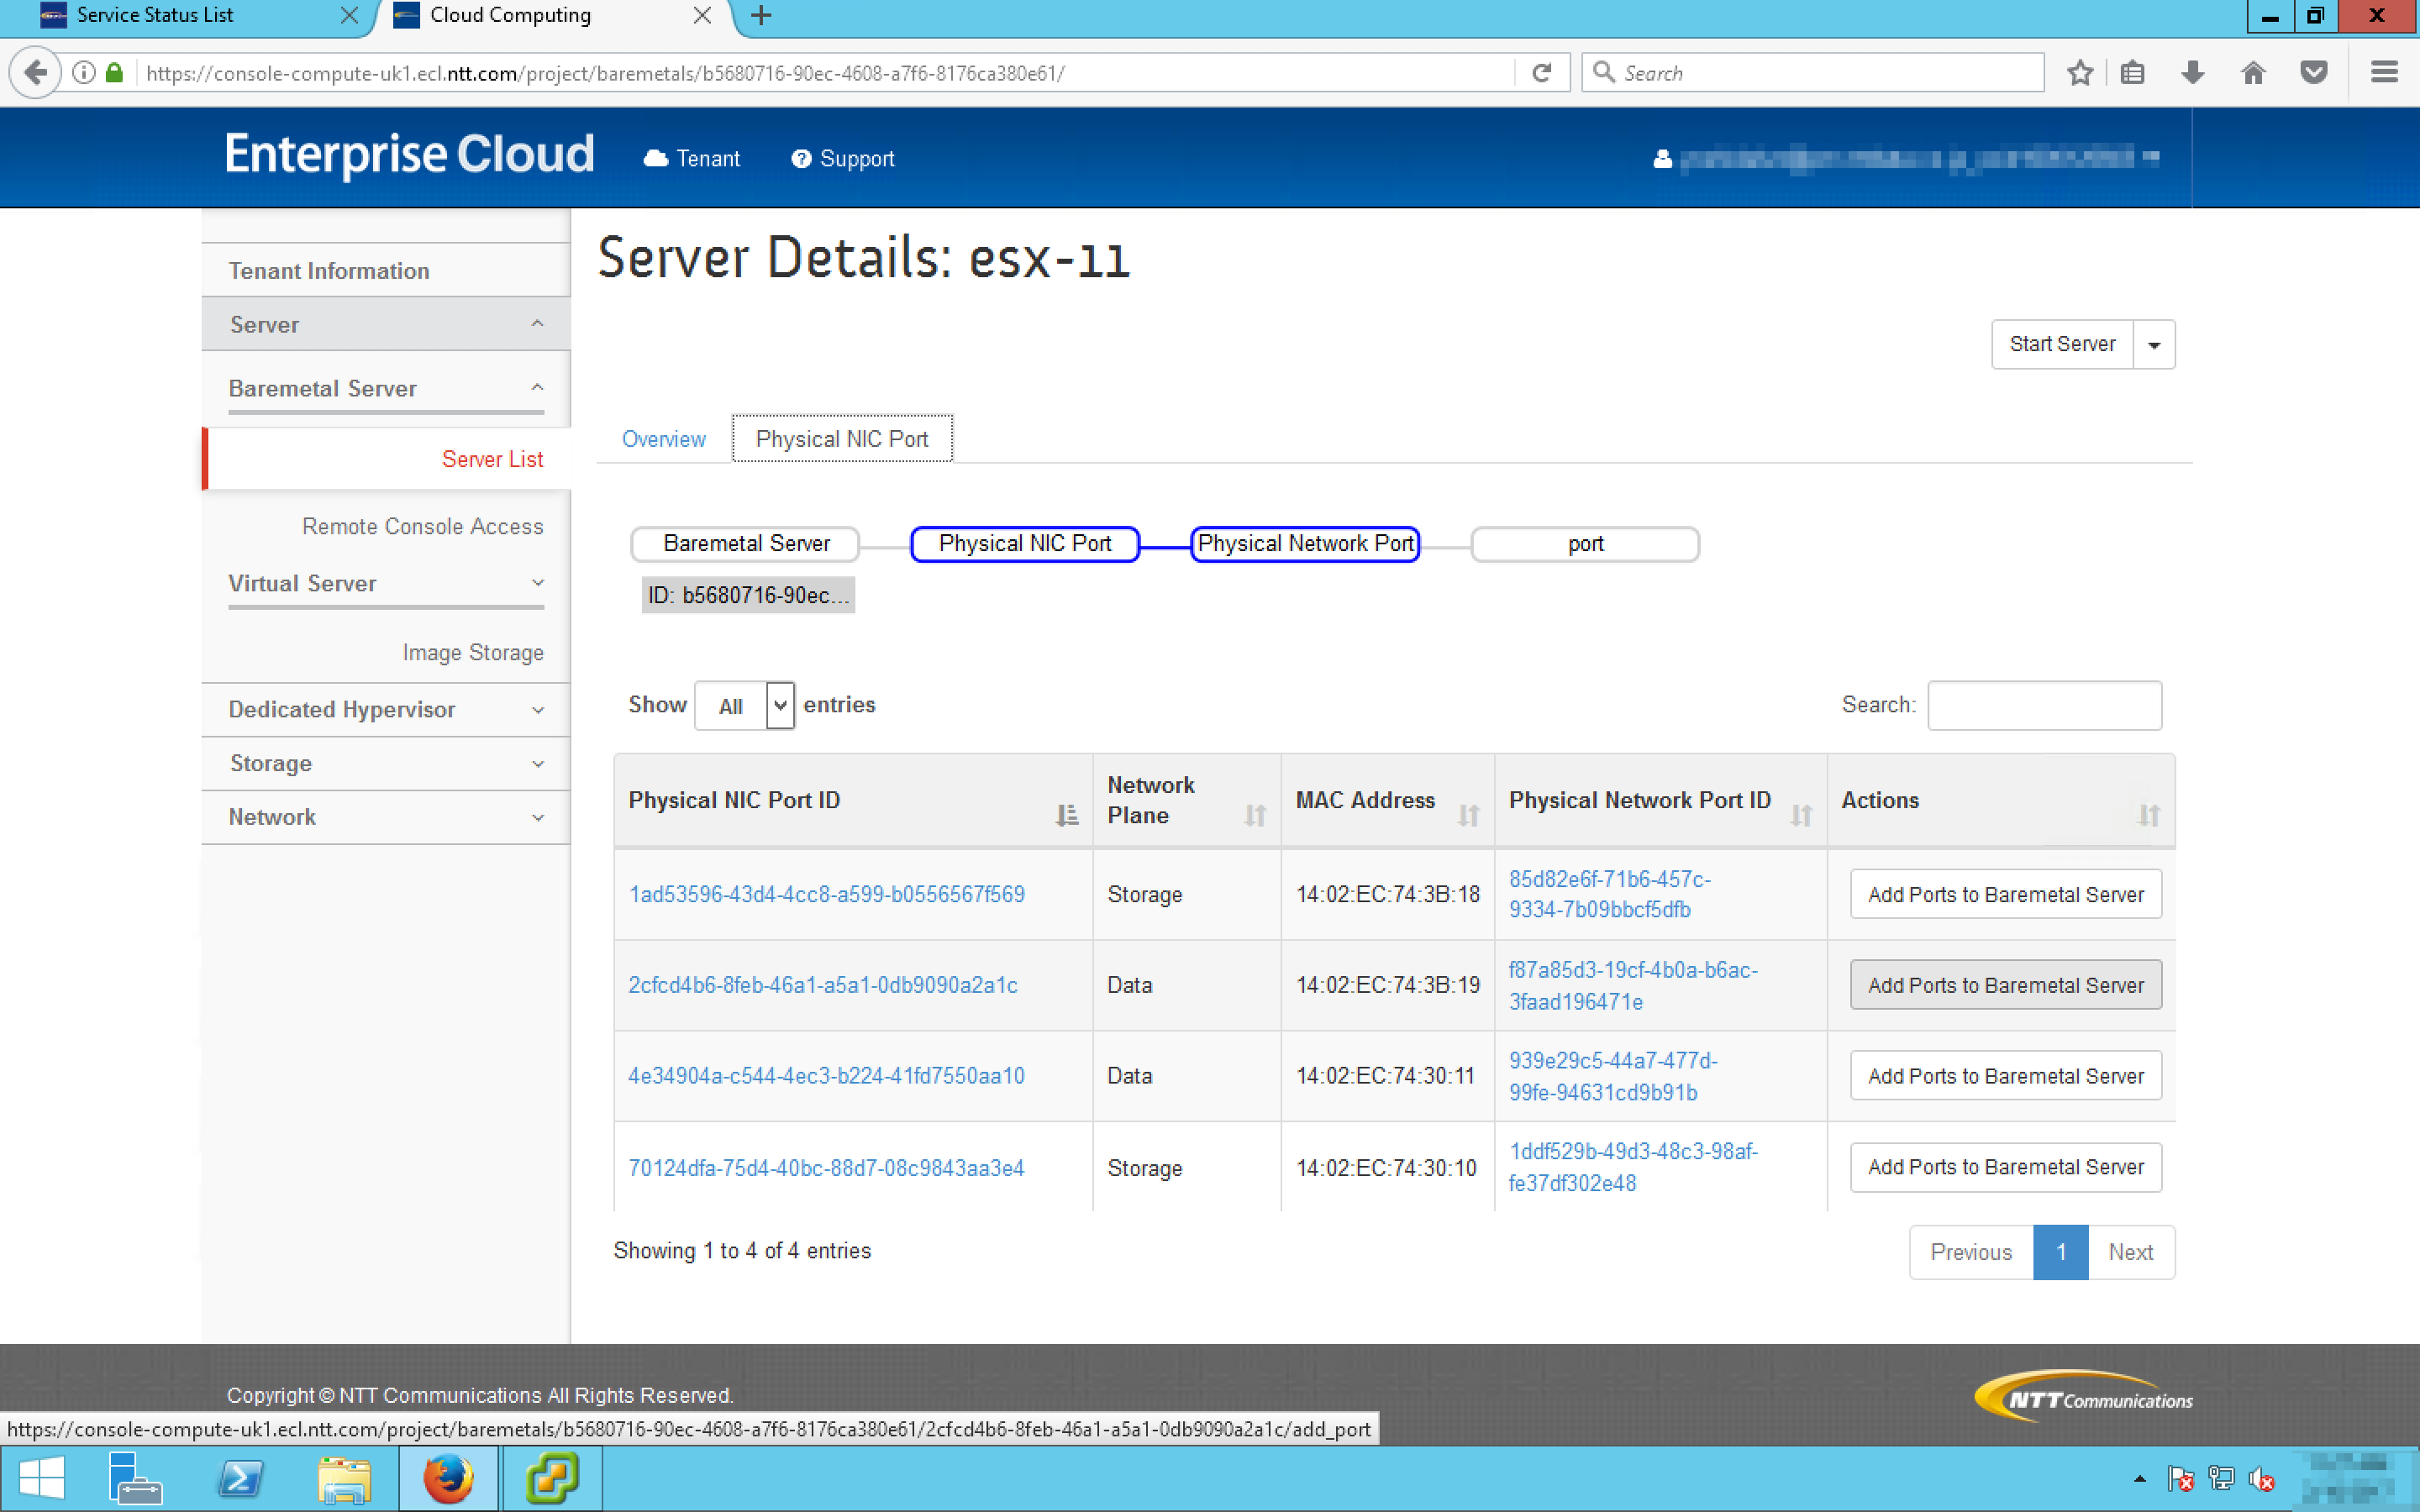The width and height of the screenshot is (2420, 1512).
Task: Click the Start Server button
Action: [x=2062, y=345]
